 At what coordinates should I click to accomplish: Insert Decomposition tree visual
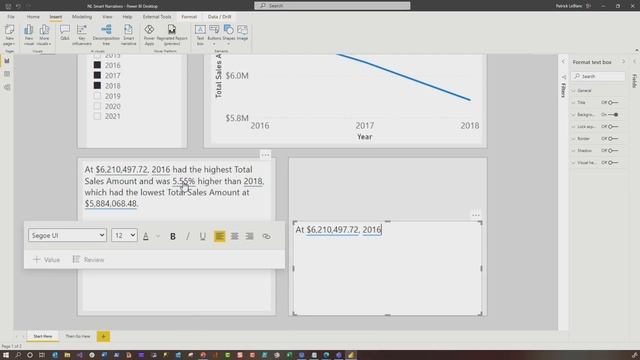coord(106,35)
